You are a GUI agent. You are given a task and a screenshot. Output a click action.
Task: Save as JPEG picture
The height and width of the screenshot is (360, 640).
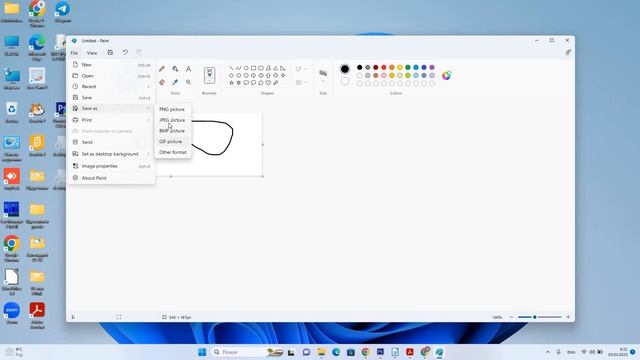click(x=173, y=120)
